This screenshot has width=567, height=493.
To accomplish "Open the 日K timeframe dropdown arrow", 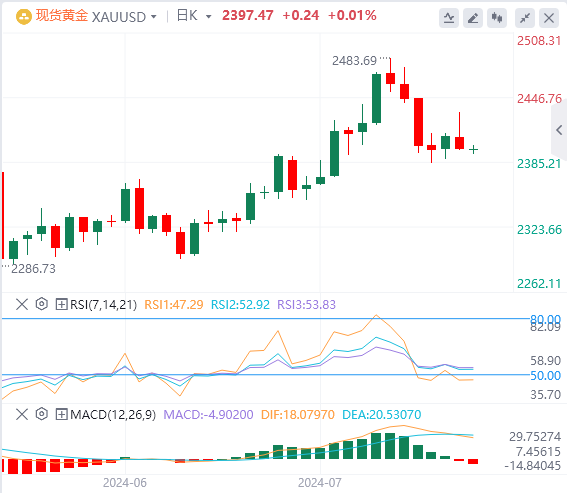I will (x=208, y=17).
